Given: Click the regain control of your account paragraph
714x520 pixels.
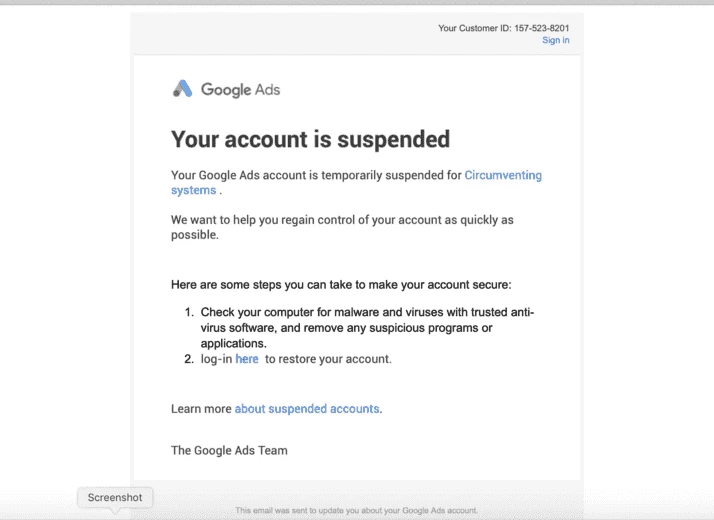Looking at the screenshot, I should [342, 227].
